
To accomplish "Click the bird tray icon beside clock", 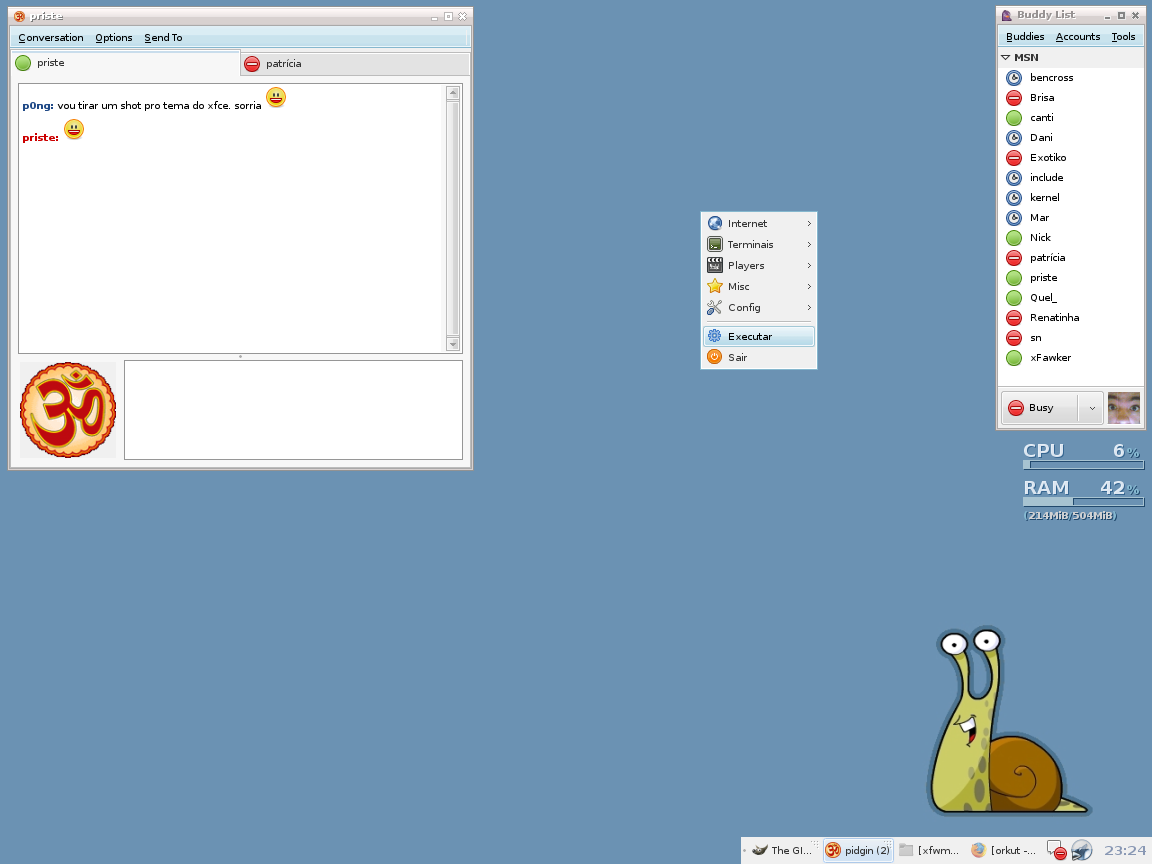I will [1081, 851].
